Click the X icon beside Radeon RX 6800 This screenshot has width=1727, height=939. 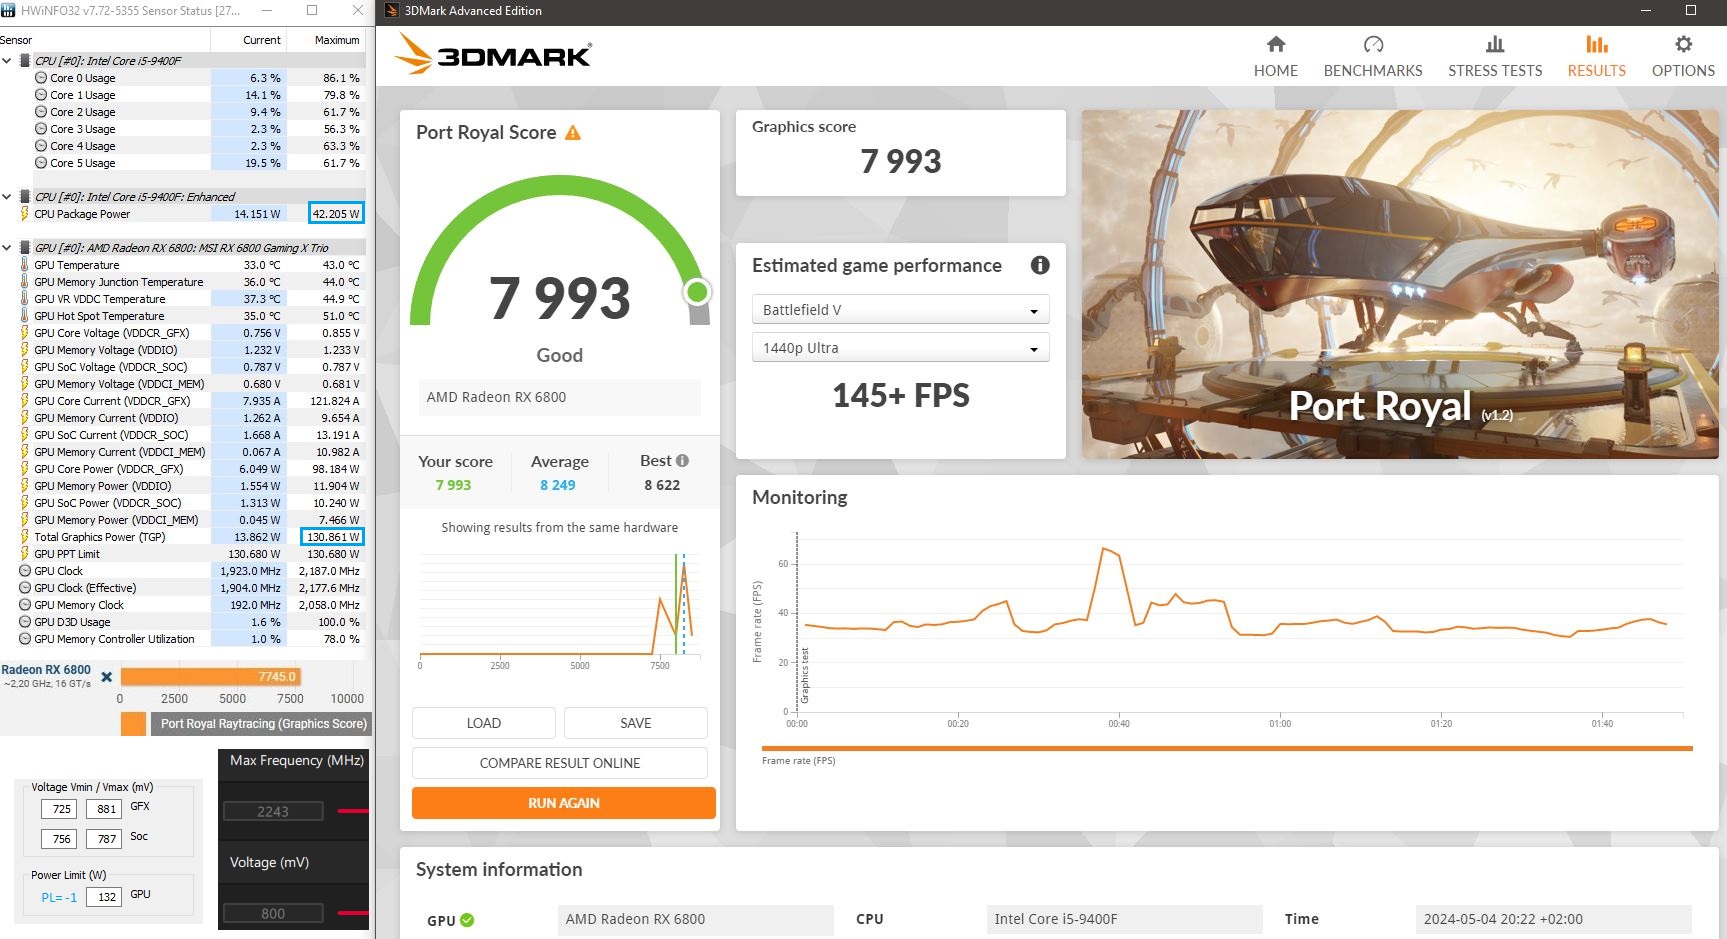coord(107,677)
